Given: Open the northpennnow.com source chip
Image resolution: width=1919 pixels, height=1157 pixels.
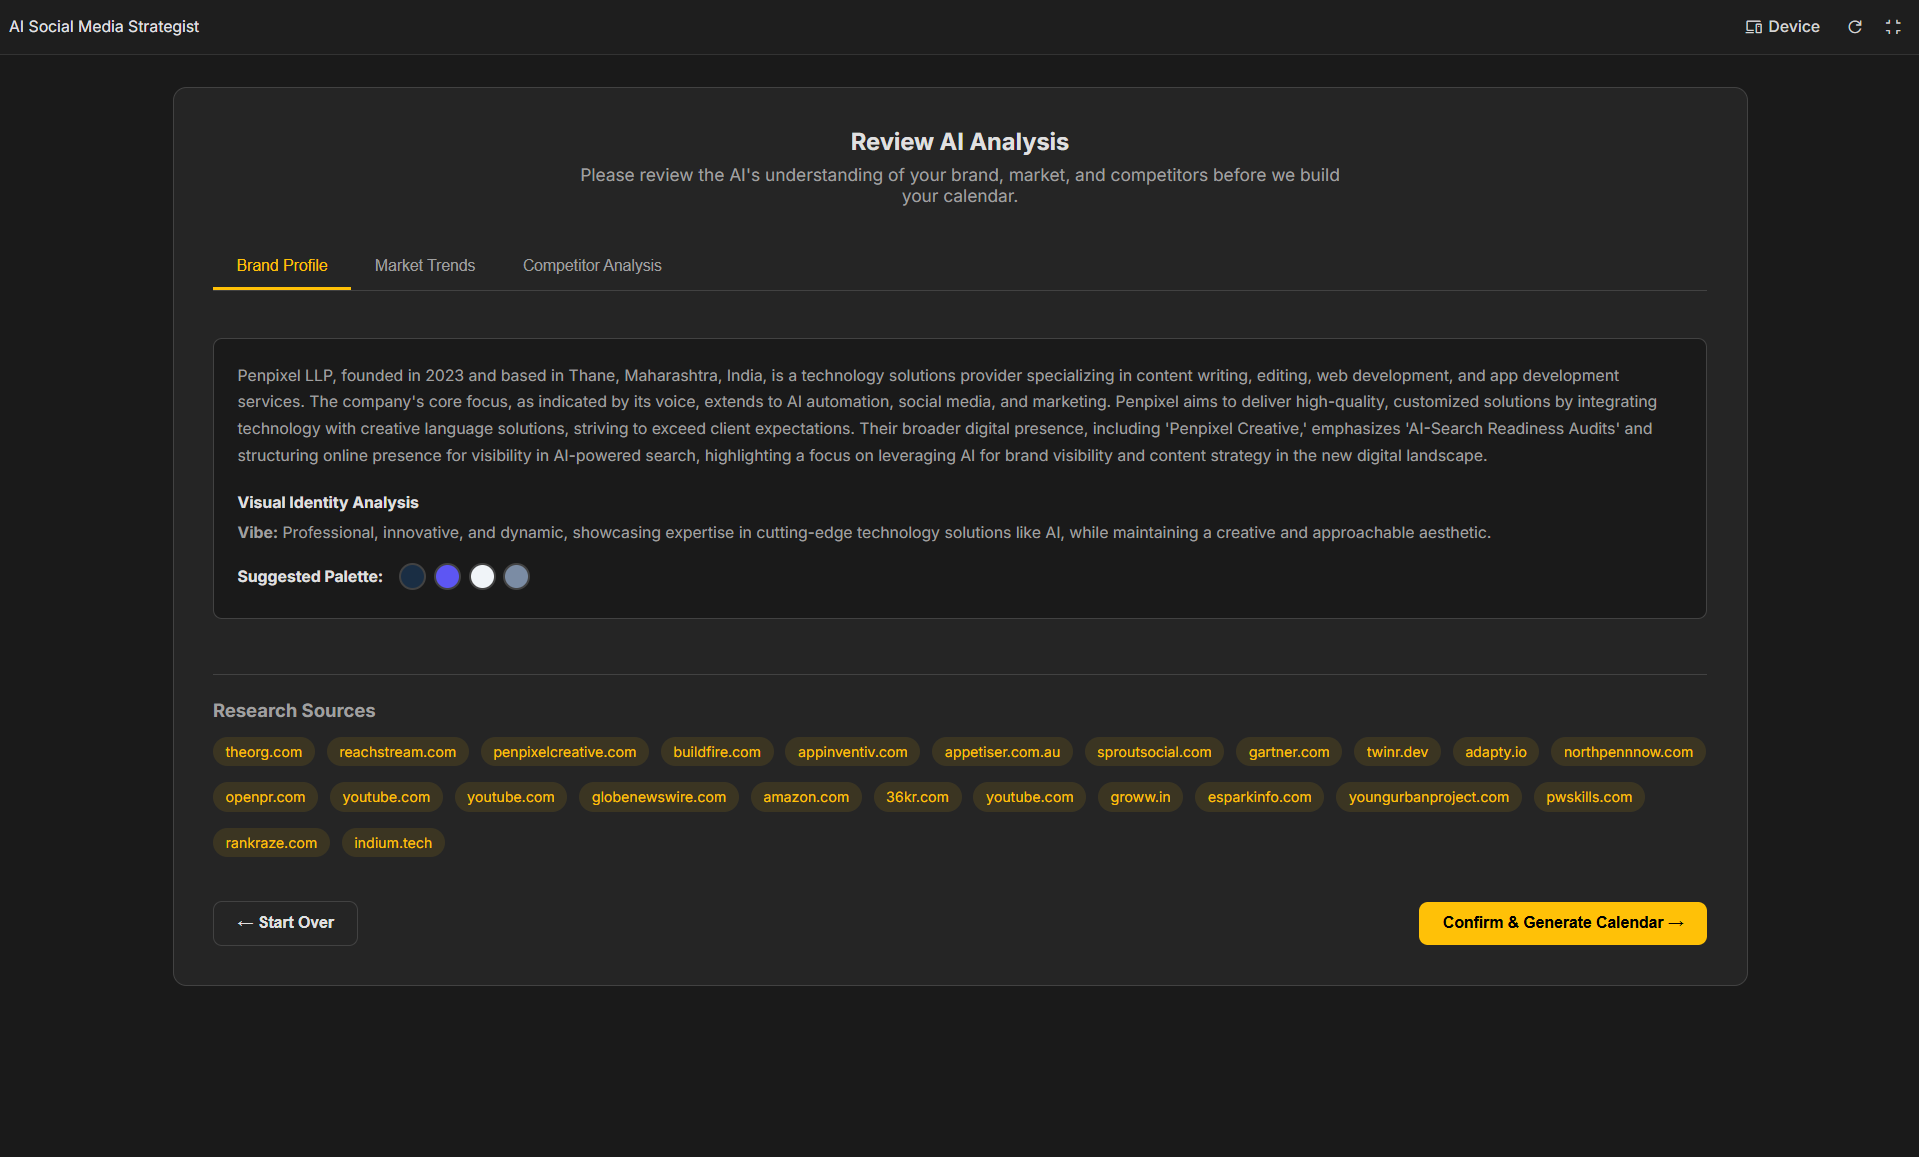Looking at the screenshot, I should (x=1629, y=752).
